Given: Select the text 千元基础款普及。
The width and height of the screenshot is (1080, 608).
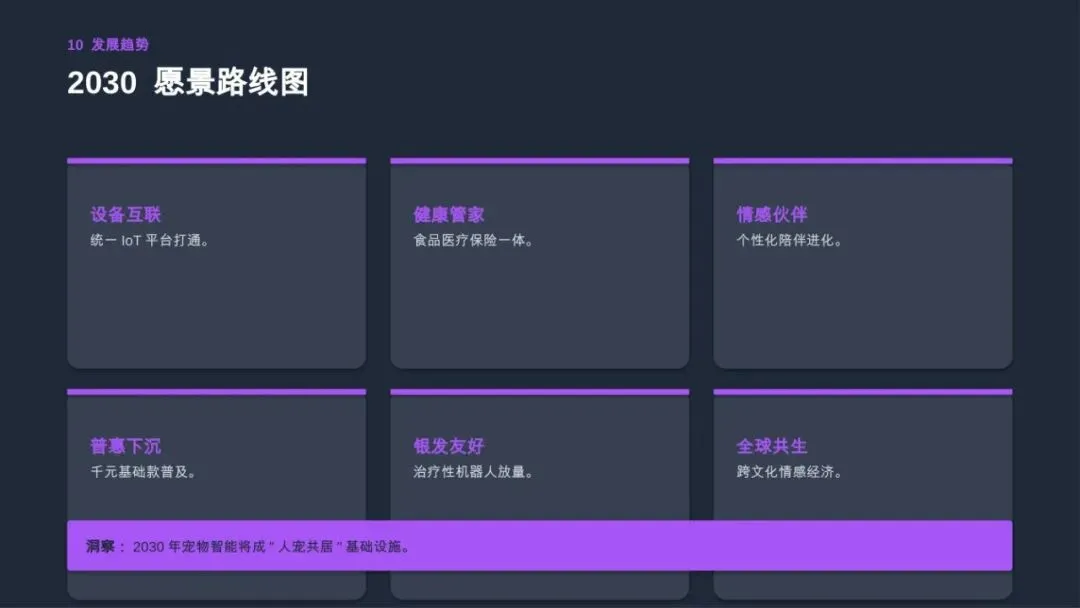Looking at the screenshot, I should pyautogui.click(x=143, y=472).
